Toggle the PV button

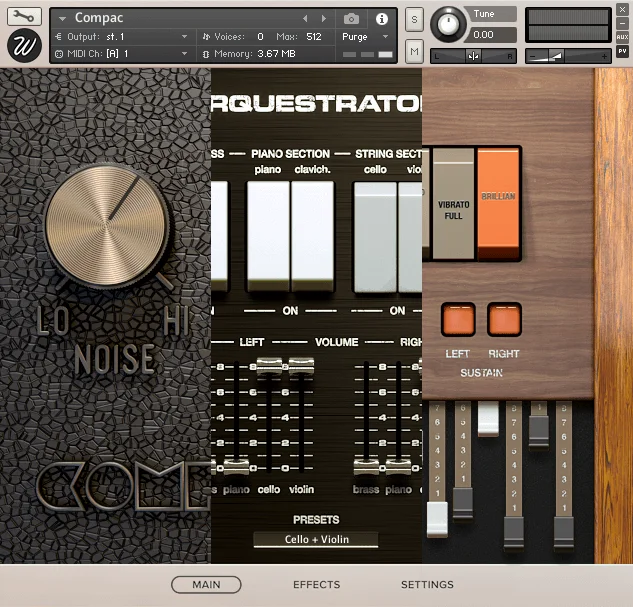(622, 51)
